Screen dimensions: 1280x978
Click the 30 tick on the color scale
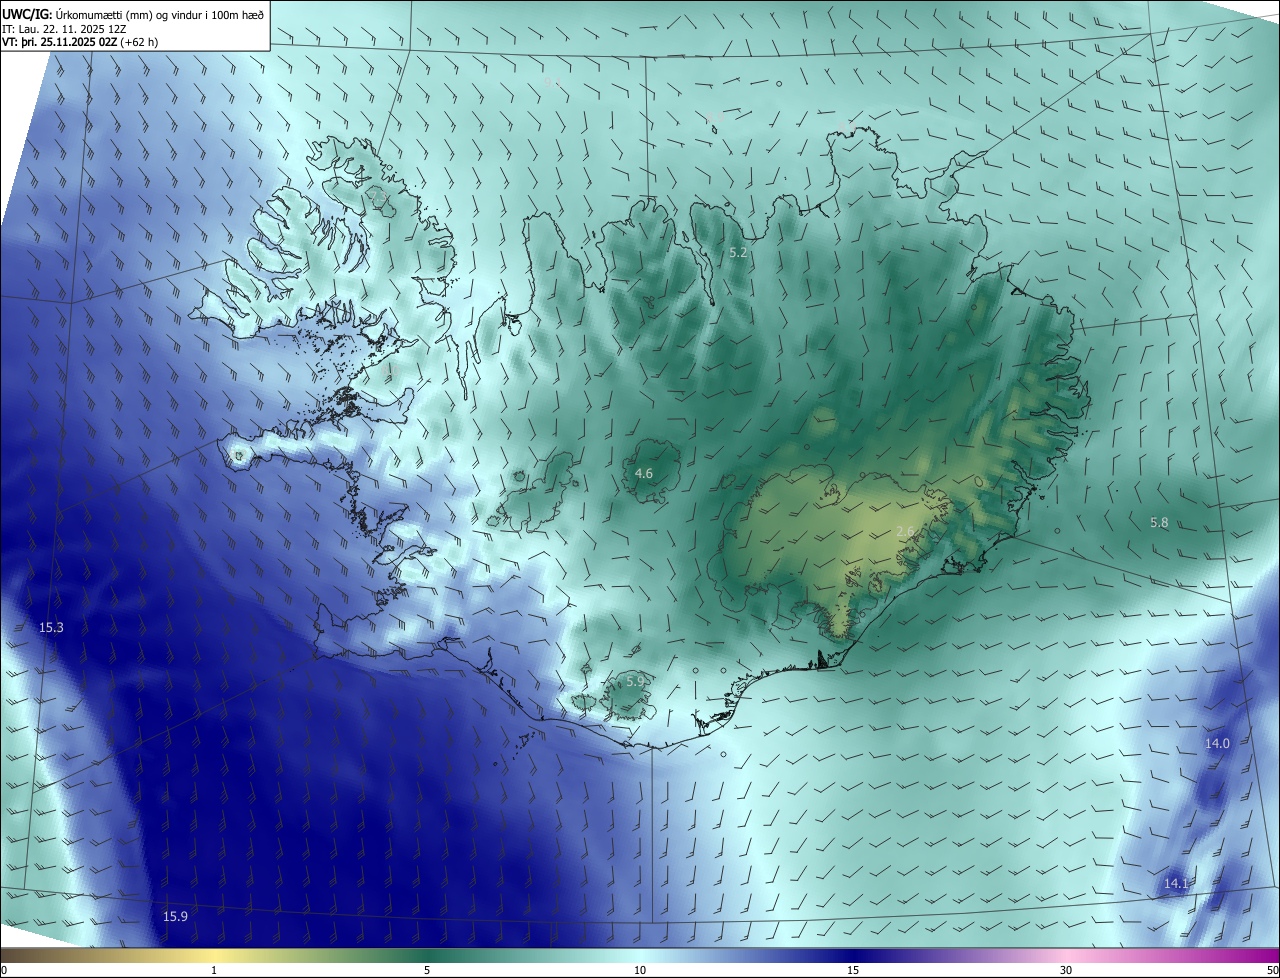1066,970
